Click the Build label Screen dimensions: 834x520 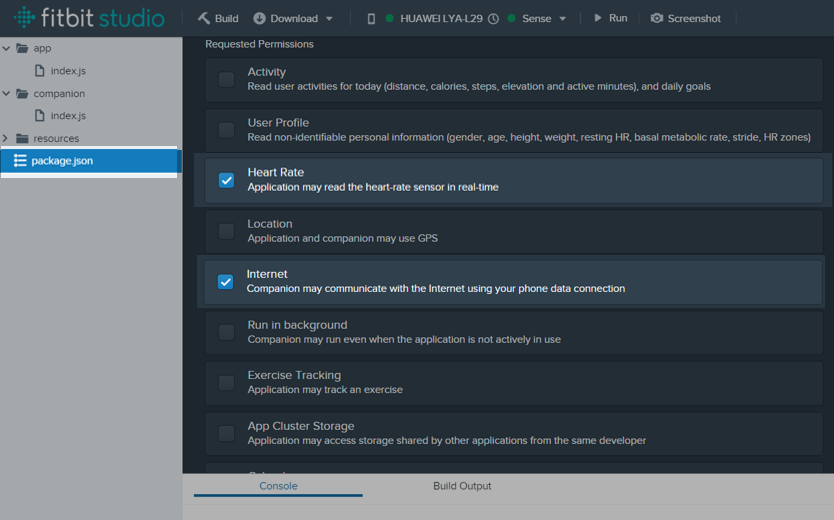226,19
